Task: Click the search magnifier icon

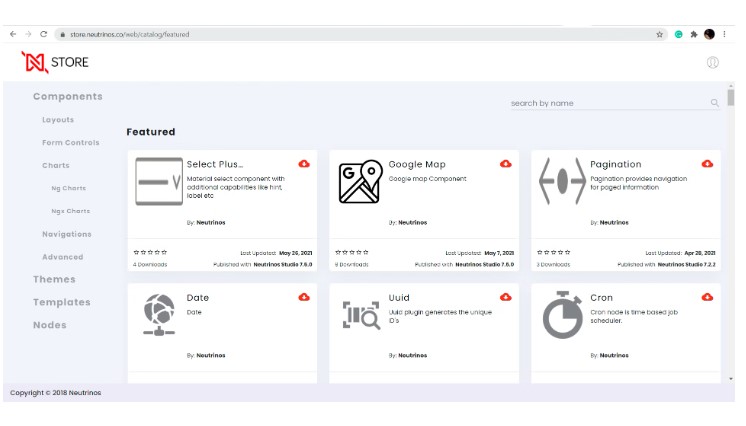Action: pos(715,103)
